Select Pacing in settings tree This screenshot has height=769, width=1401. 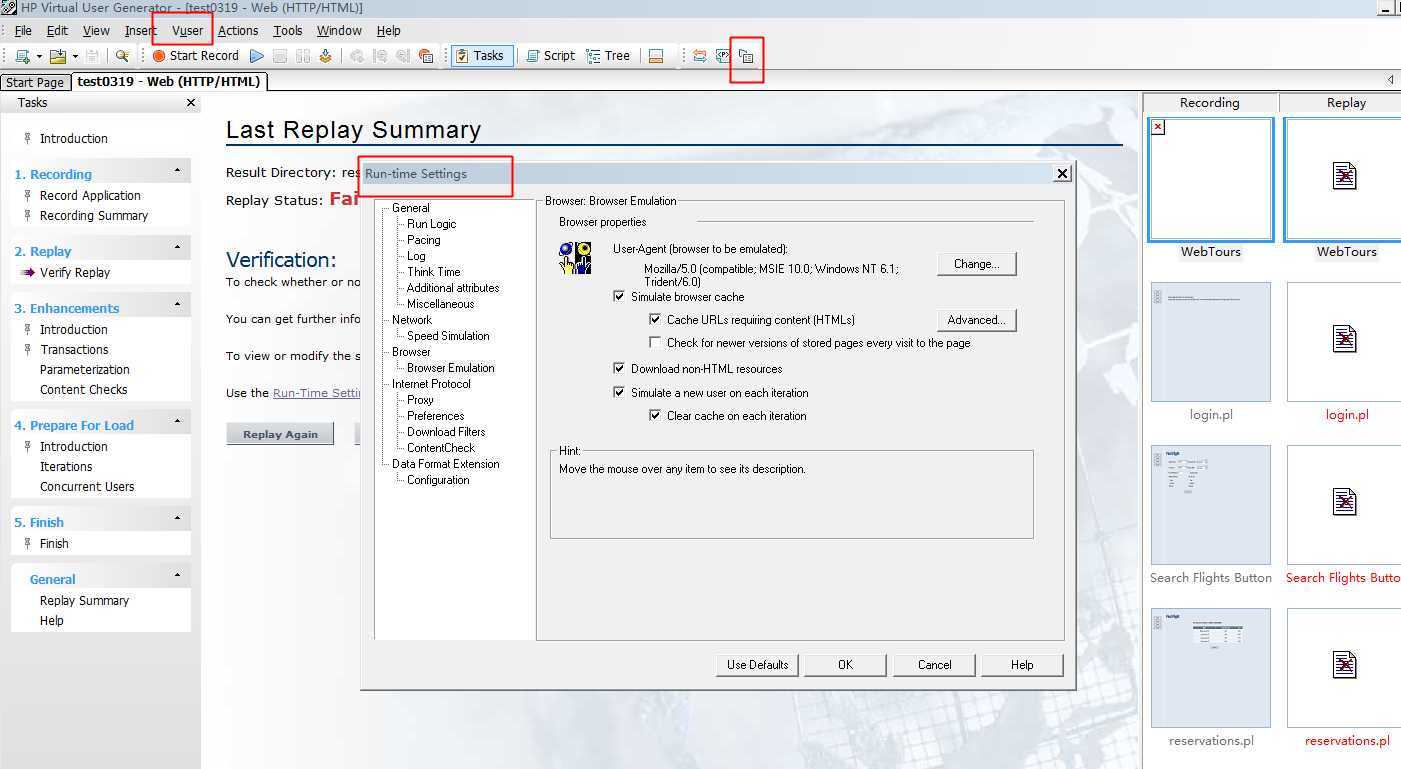423,240
